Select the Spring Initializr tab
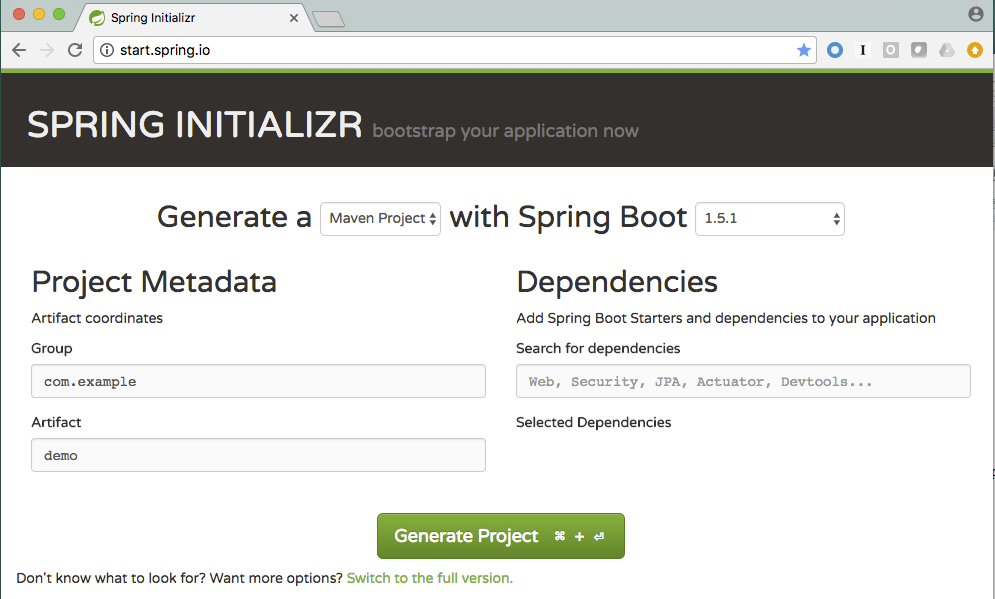The height and width of the screenshot is (599, 995). (194, 18)
